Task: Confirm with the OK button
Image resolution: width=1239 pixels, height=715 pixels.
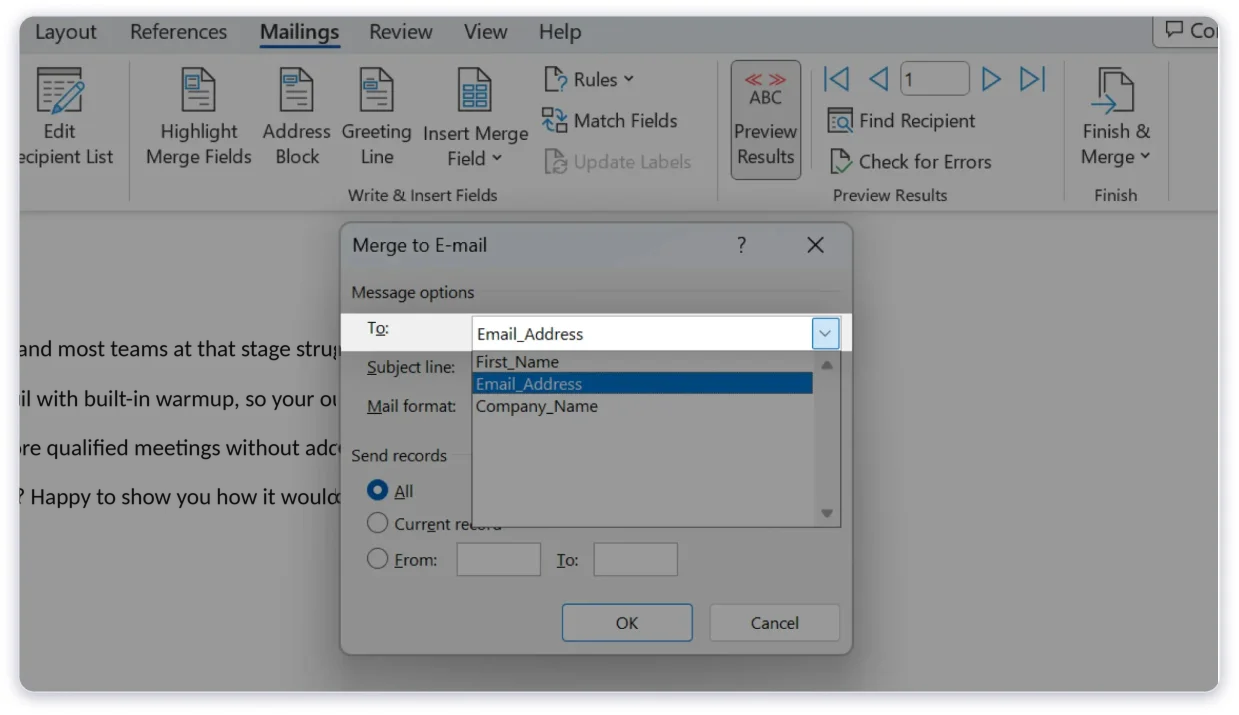Action: tap(627, 622)
